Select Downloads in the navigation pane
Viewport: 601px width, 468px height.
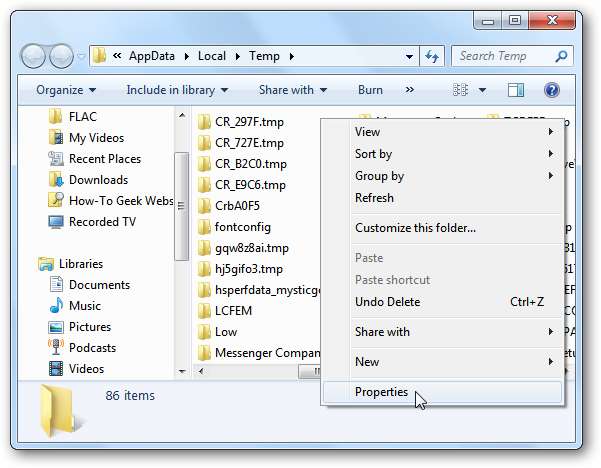pyautogui.click(x=98, y=180)
